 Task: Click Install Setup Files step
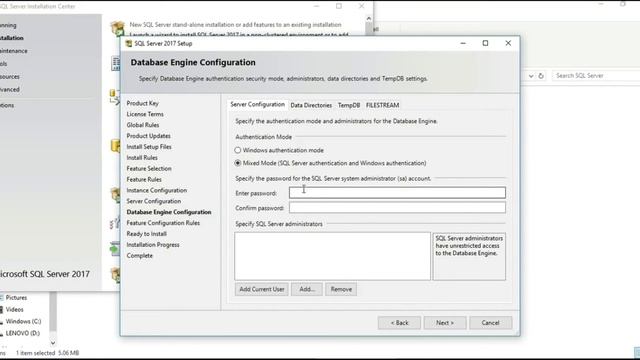click(x=149, y=147)
